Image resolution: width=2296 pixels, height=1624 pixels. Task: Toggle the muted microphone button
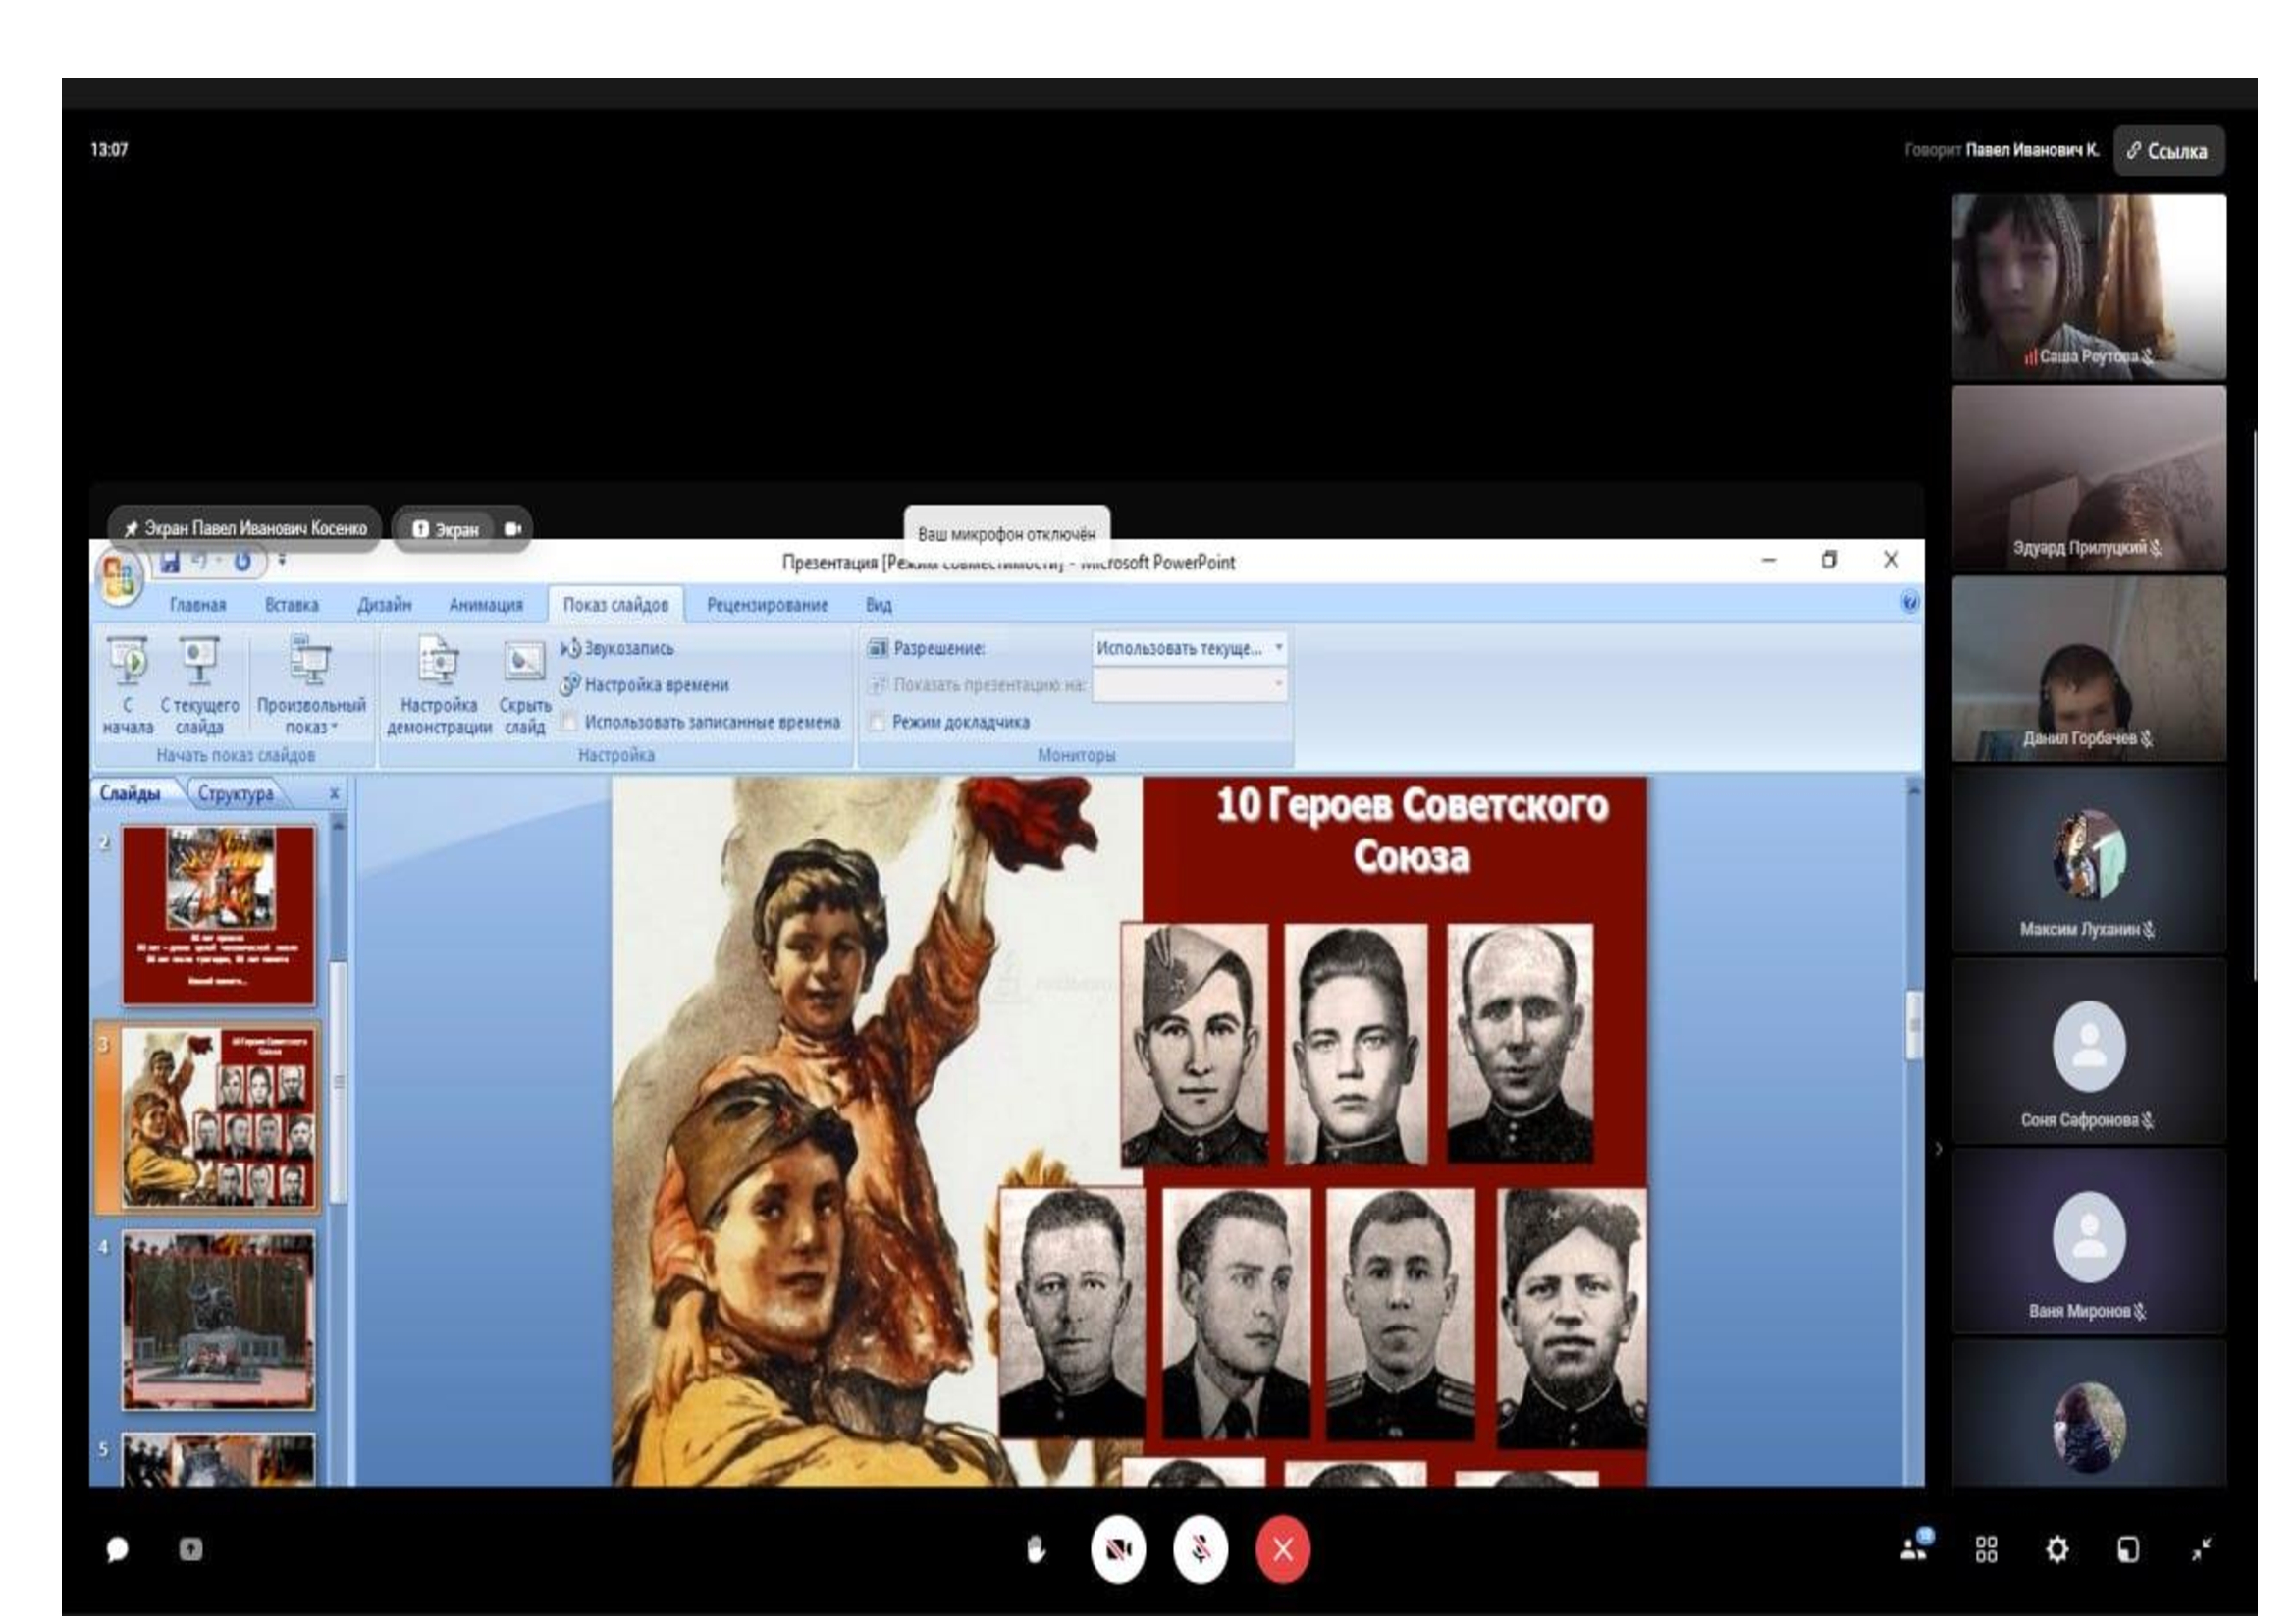point(1200,1549)
